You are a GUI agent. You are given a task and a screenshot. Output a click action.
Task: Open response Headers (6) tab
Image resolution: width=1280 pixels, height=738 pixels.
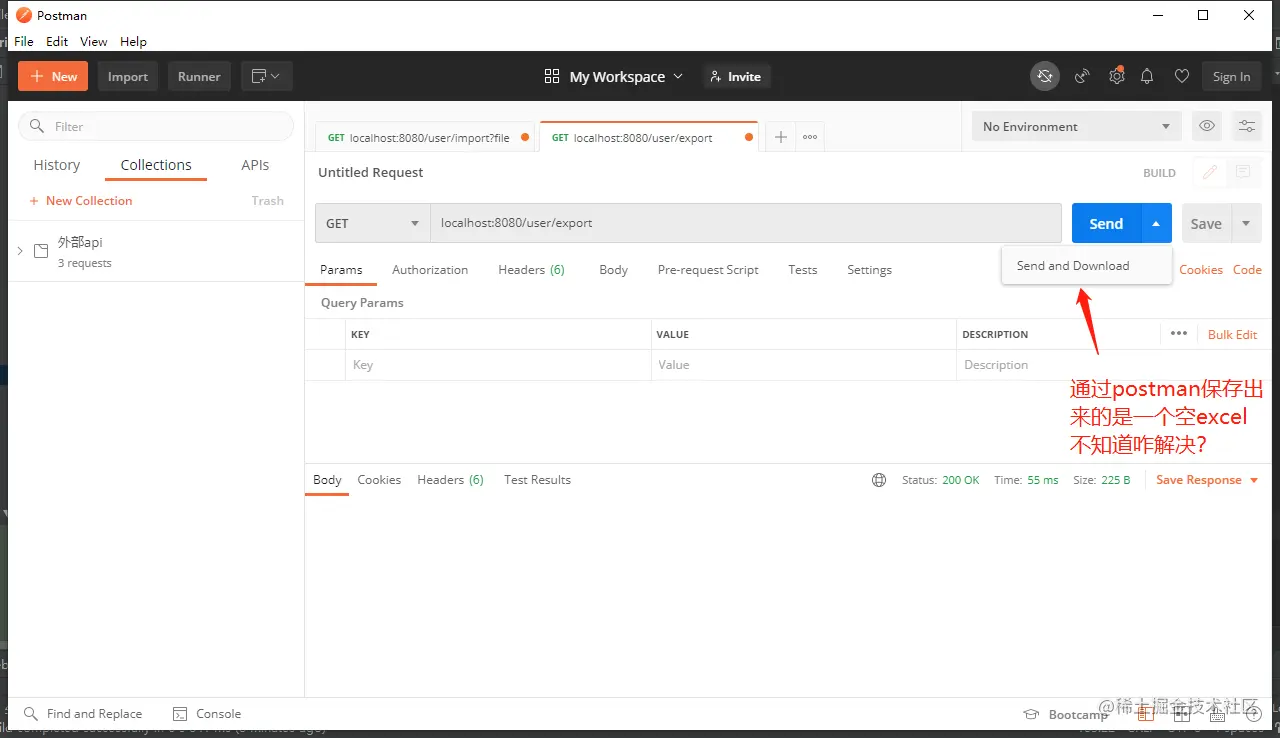[x=450, y=480]
